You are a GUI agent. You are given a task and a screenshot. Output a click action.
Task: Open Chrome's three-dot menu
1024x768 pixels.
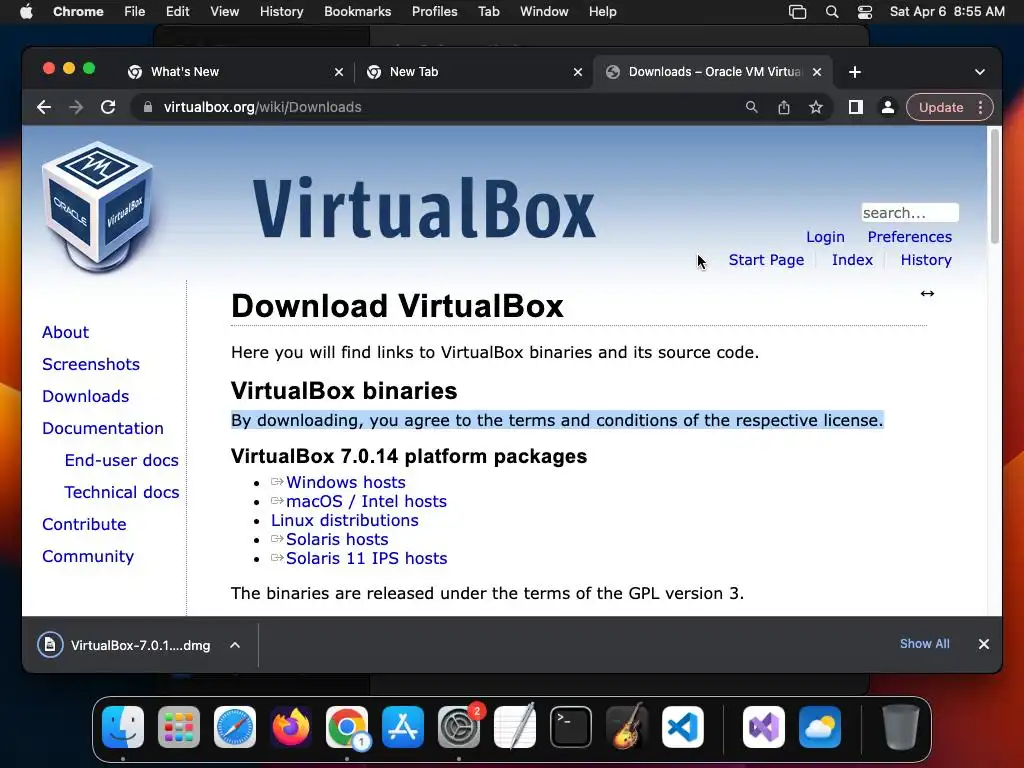(x=980, y=107)
